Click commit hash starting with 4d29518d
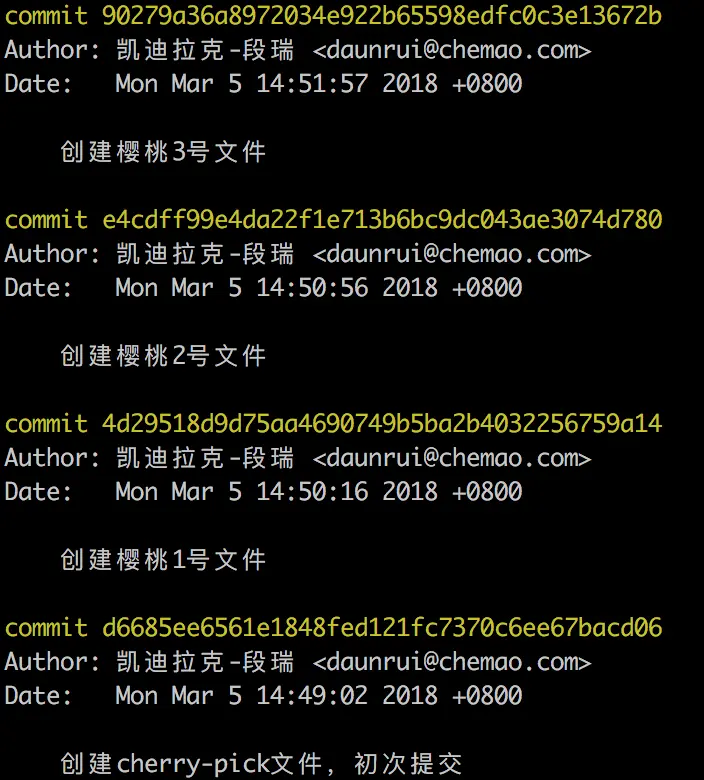 (382, 424)
